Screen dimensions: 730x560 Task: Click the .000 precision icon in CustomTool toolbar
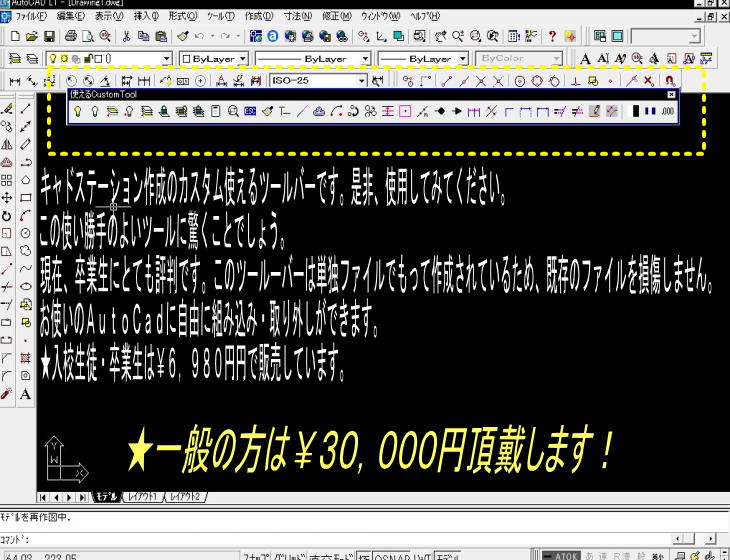coord(667,111)
